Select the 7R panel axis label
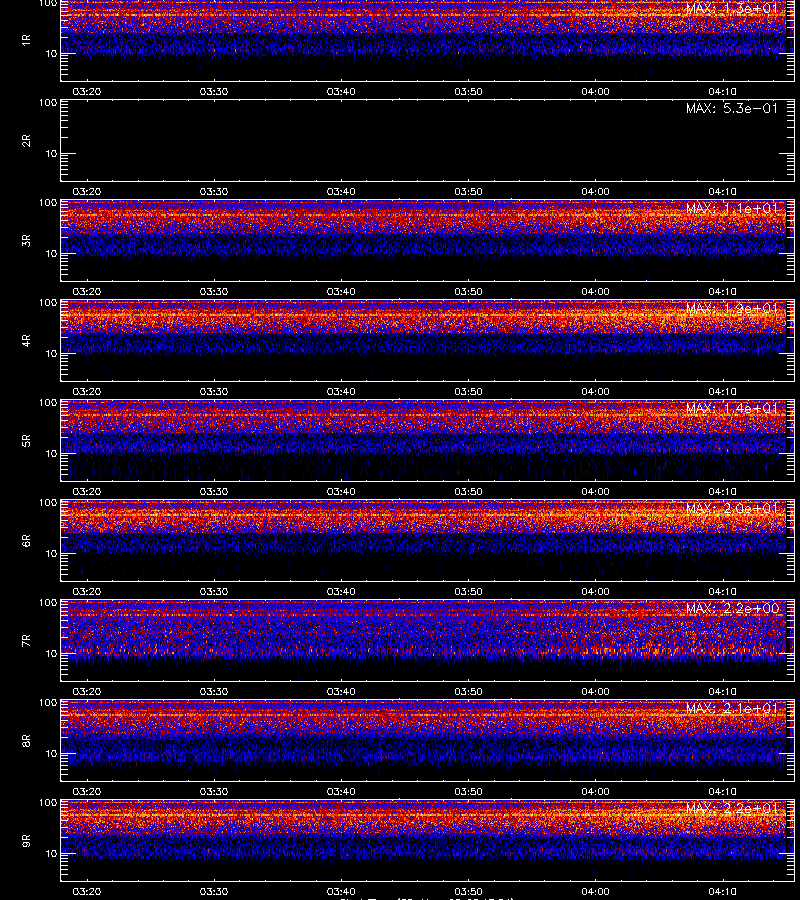Screen dimensions: 800x900 (x=26, y=641)
